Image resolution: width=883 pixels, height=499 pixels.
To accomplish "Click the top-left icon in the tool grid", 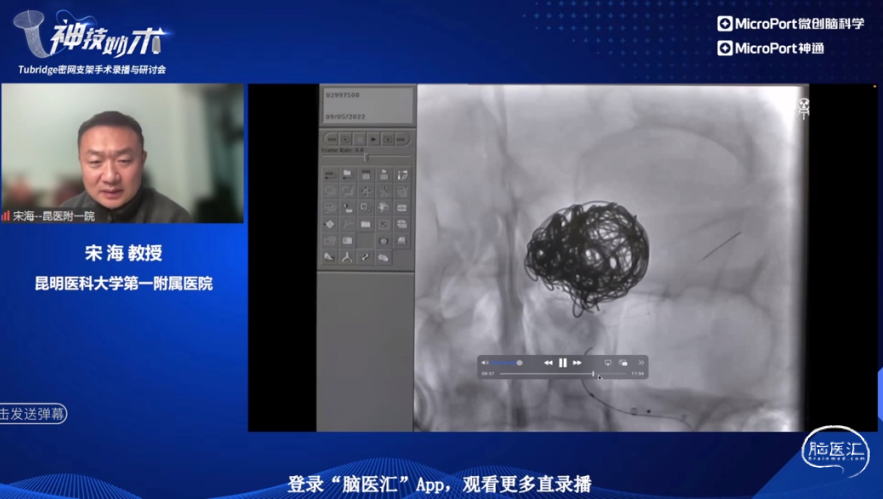I will click(329, 174).
